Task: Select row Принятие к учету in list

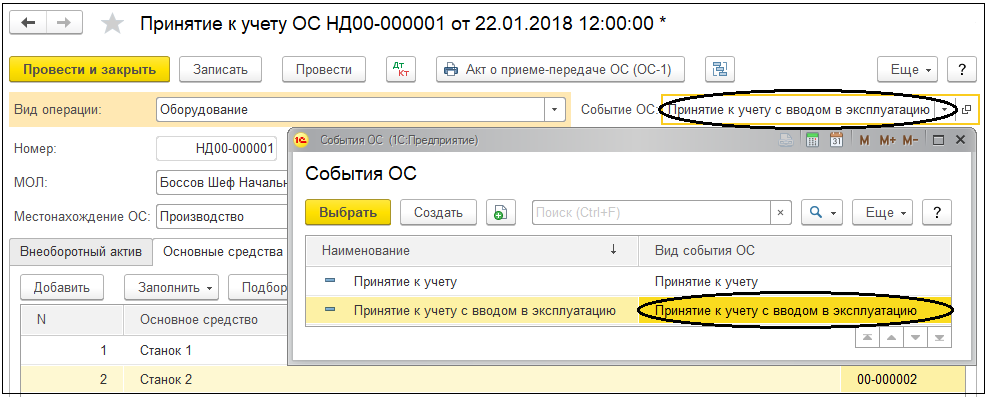Action: pyautogui.click(x=628, y=281)
